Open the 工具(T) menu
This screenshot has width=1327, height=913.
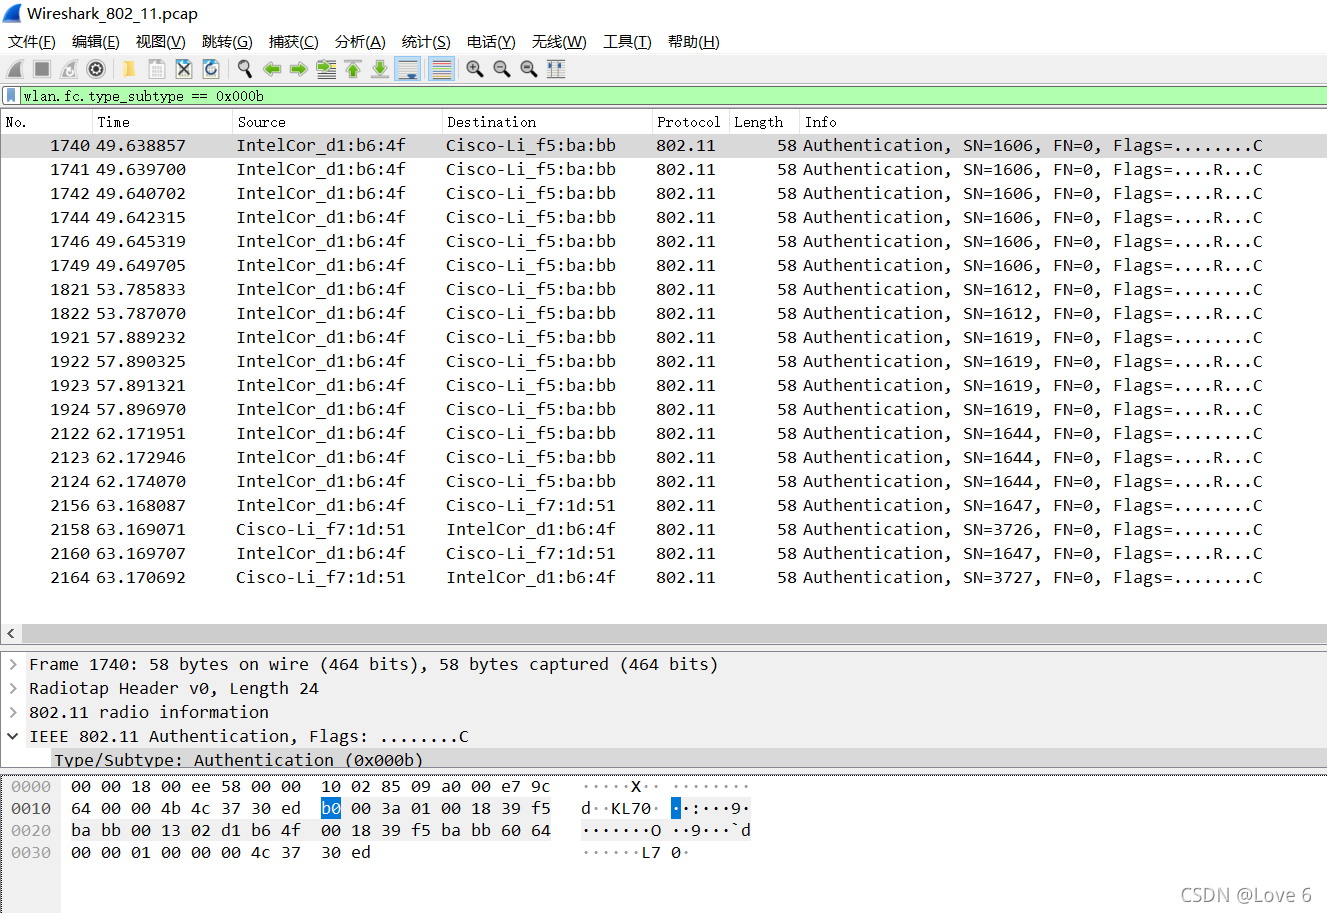[627, 42]
